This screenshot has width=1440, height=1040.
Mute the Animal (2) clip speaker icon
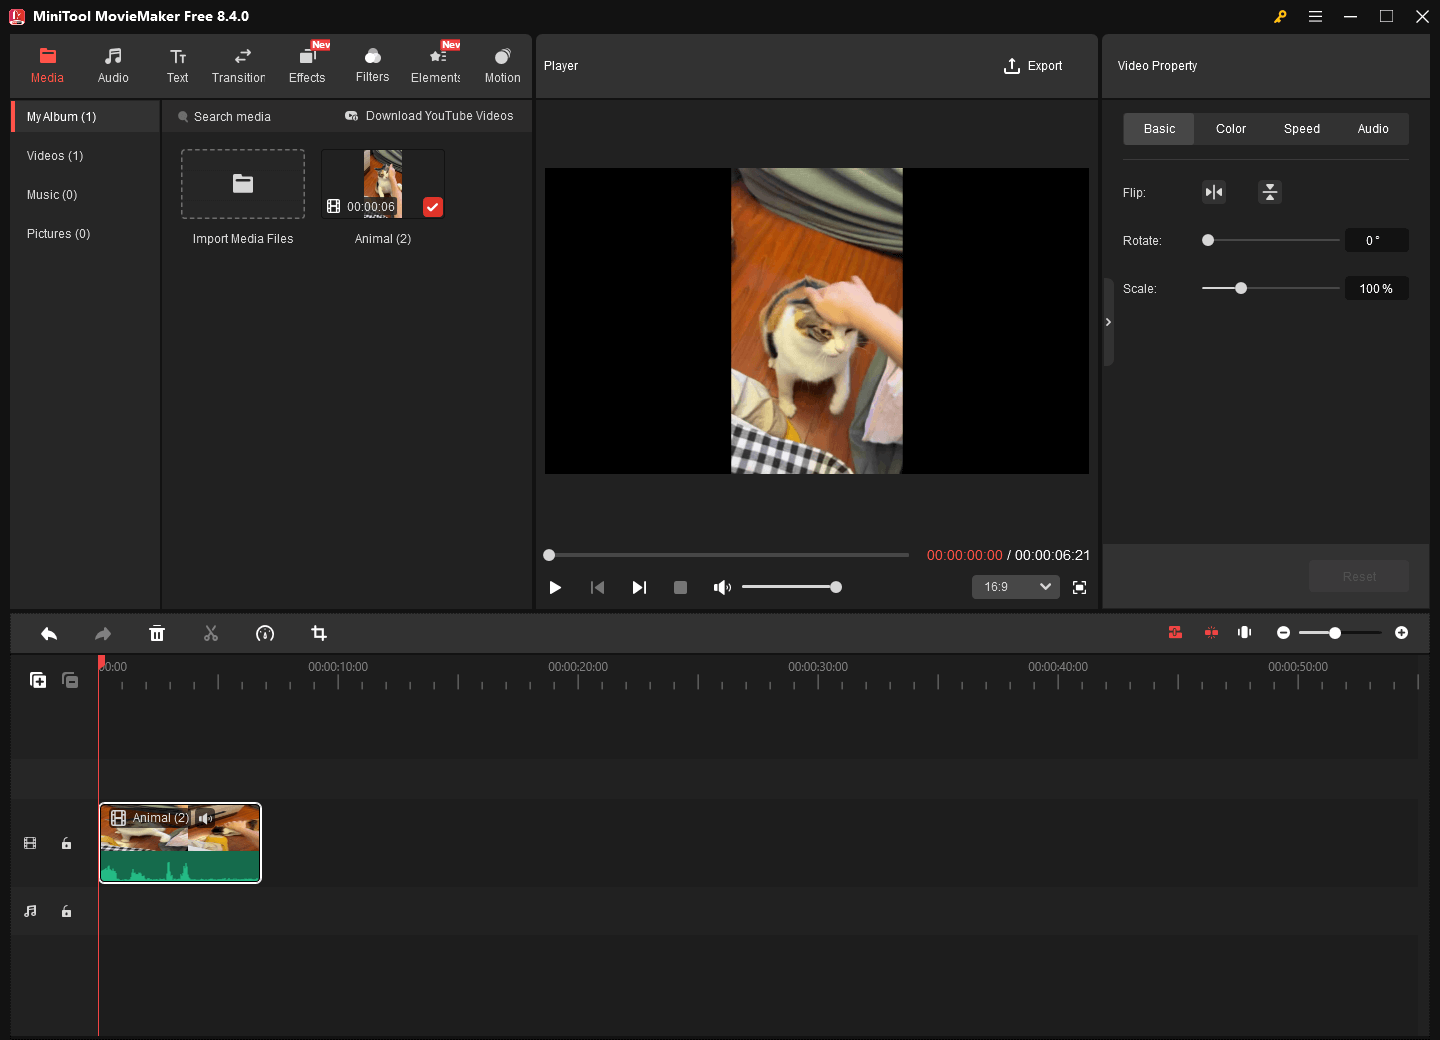click(205, 818)
